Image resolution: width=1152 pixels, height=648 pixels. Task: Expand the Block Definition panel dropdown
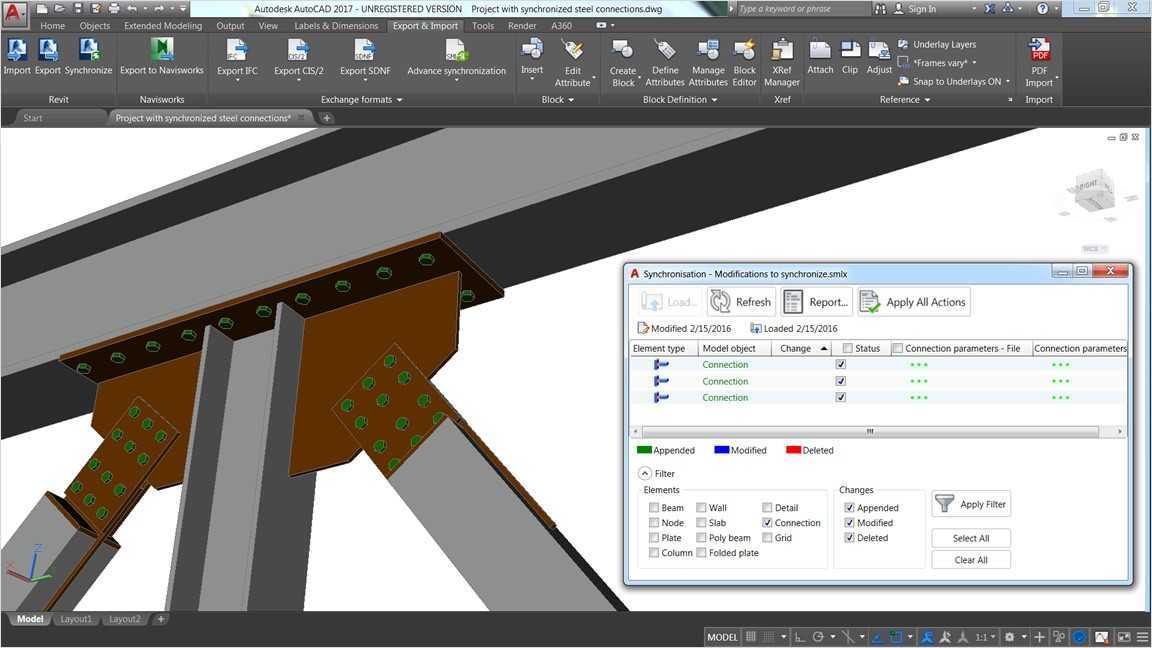tap(714, 100)
